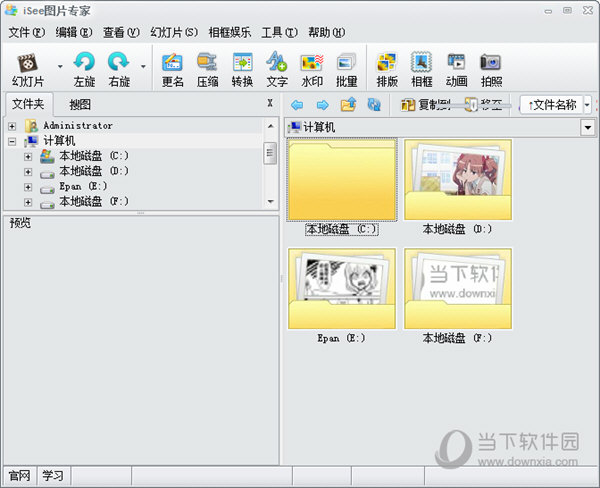Click the iSee application logo in title bar
The height and width of the screenshot is (488, 600).
11,10
